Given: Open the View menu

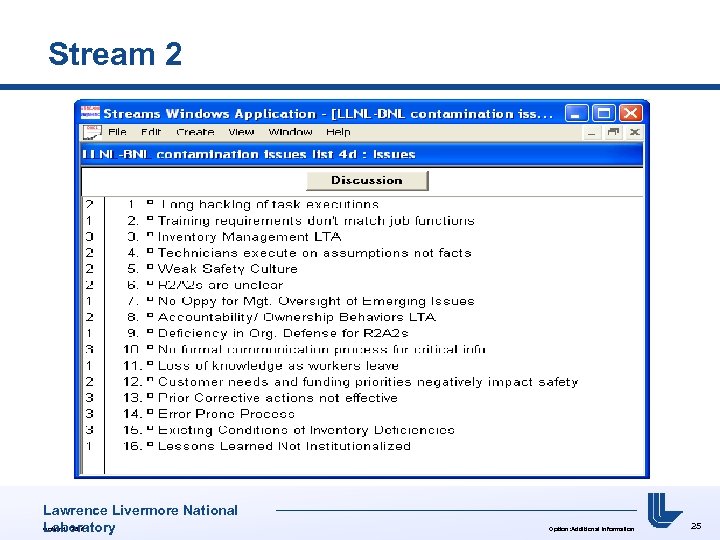Looking at the screenshot, I should click(241, 132).
